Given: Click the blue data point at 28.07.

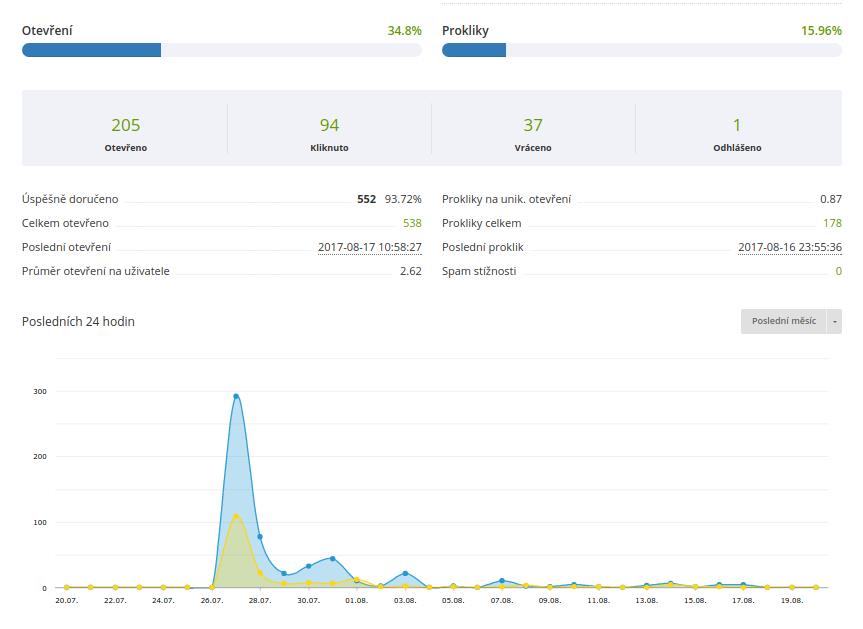Looking at the screenshot, I should click(x=260, y=537).
